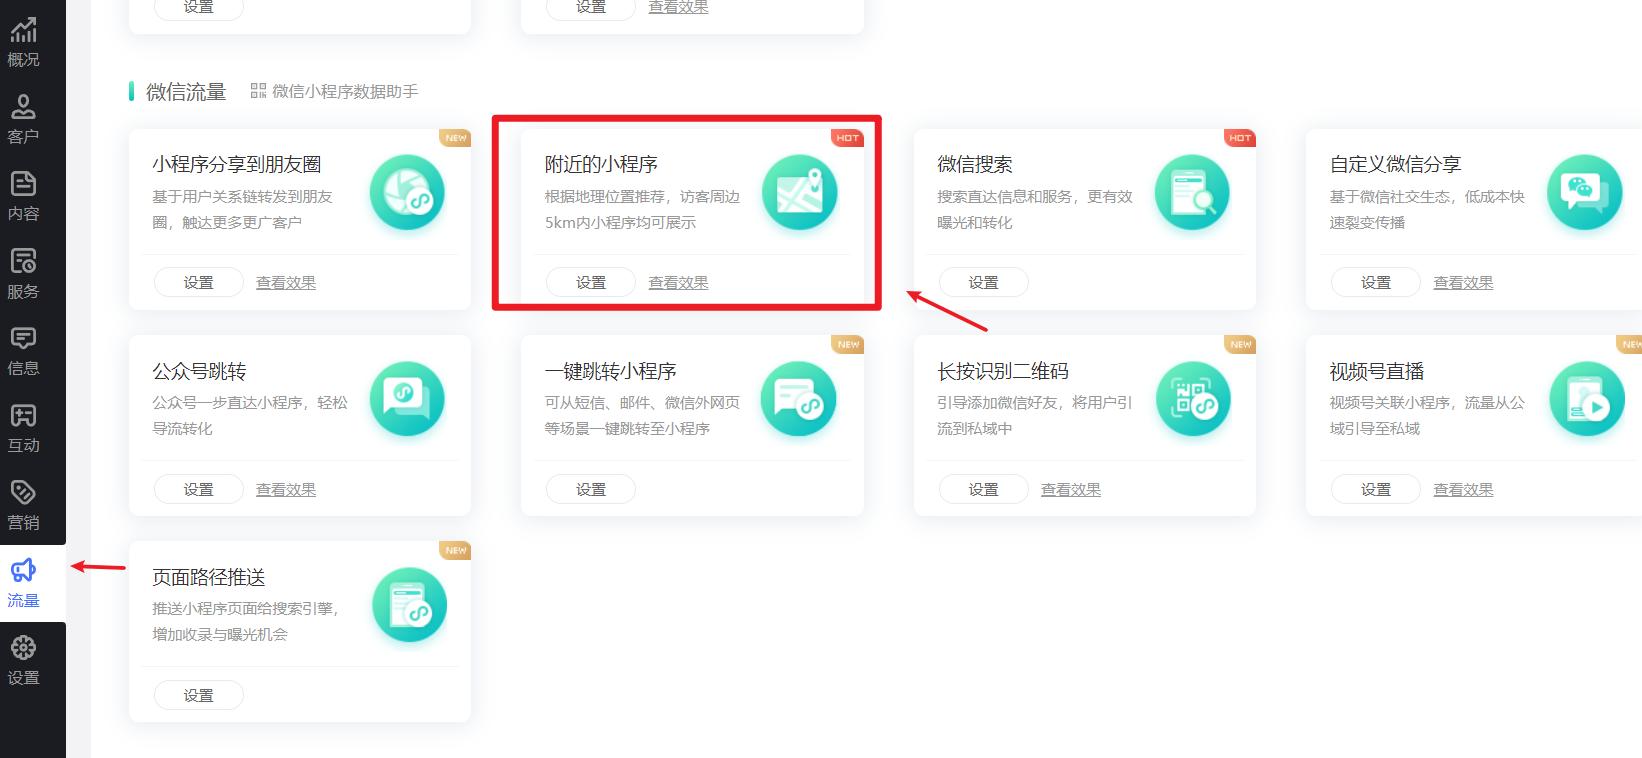The image size is (1642, 758).
Task: Open 内容 content in the sidebar
Action: click(23, 196)
